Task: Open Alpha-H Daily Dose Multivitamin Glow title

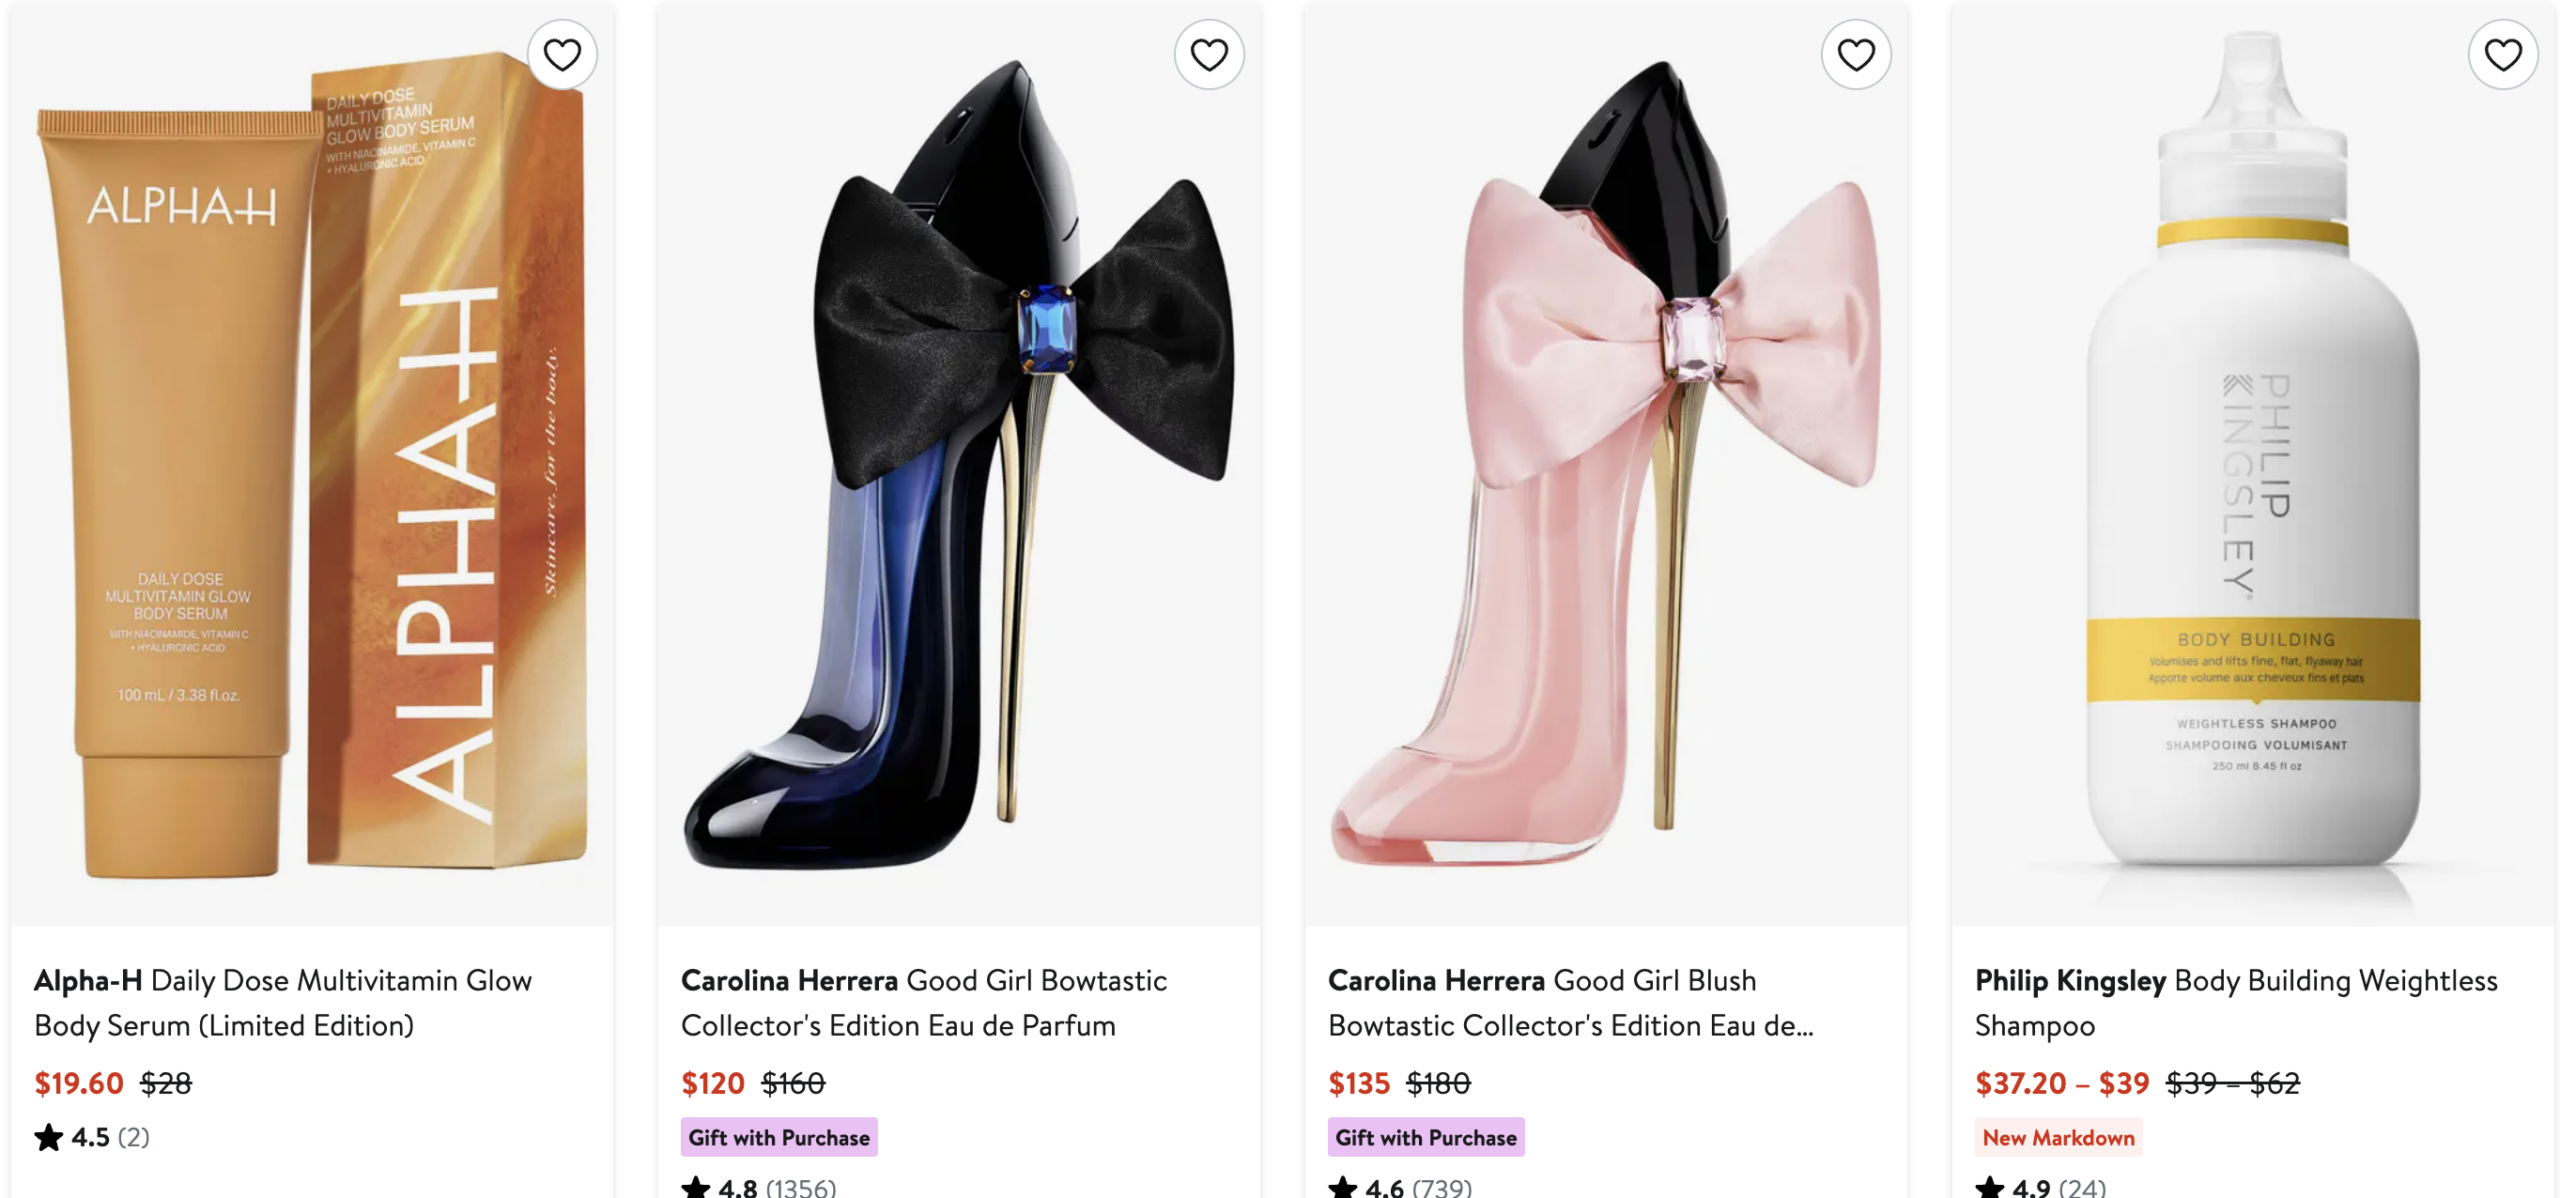Action: coord(283,1002)
